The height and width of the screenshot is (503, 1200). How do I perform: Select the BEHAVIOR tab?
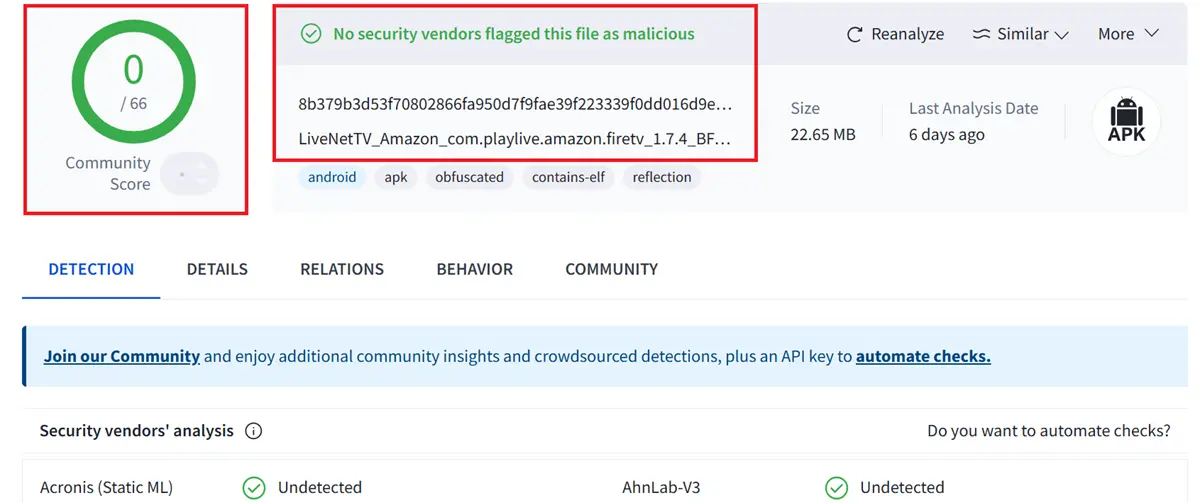[x=475, y=269]
